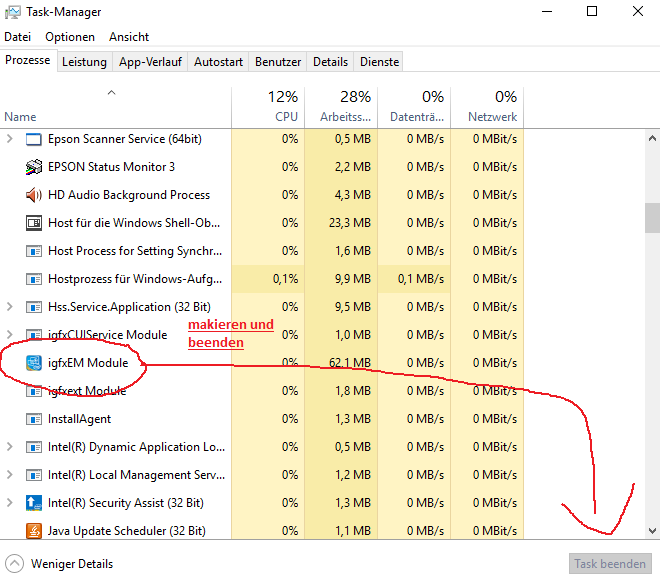The image size is (660, 585).
Task: Click the Epson Scanner Service process icon
Action: click(x=33, y=139)
